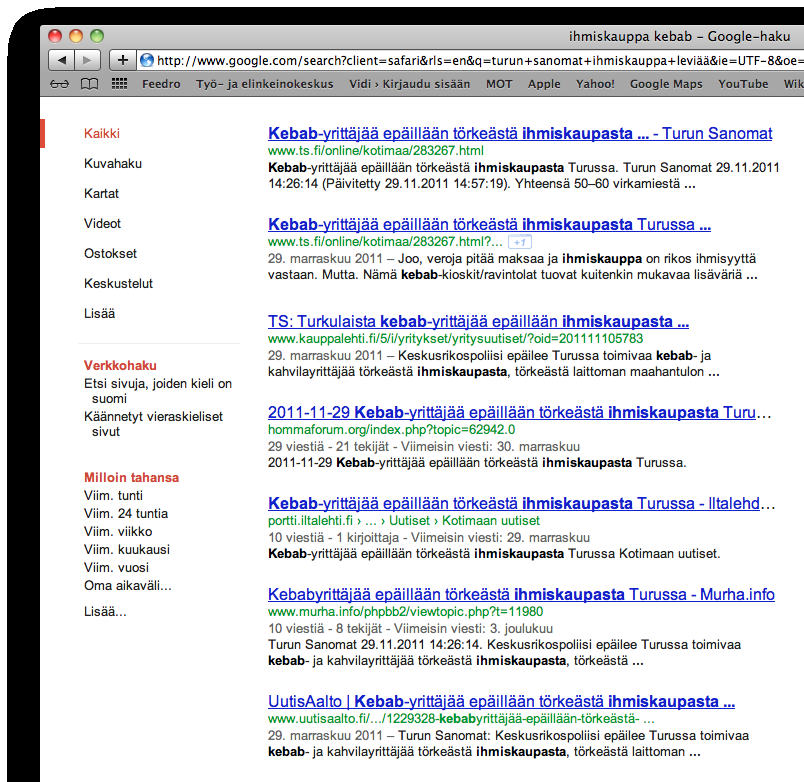The height and width of the screenshot is (782, 804).
Task: Click the globe site icon in address bar
Action: (147, 61)
